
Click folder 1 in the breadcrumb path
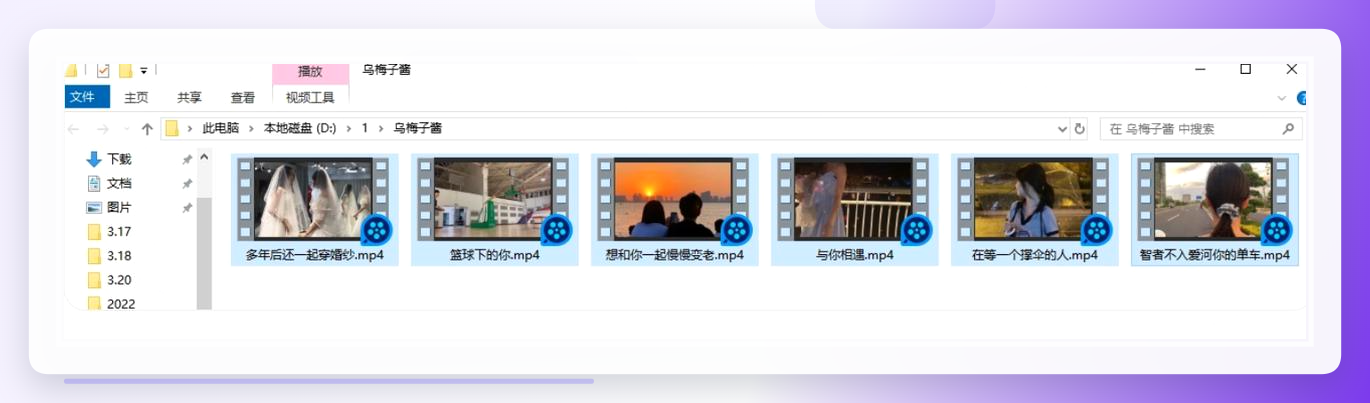coord(365,129)
